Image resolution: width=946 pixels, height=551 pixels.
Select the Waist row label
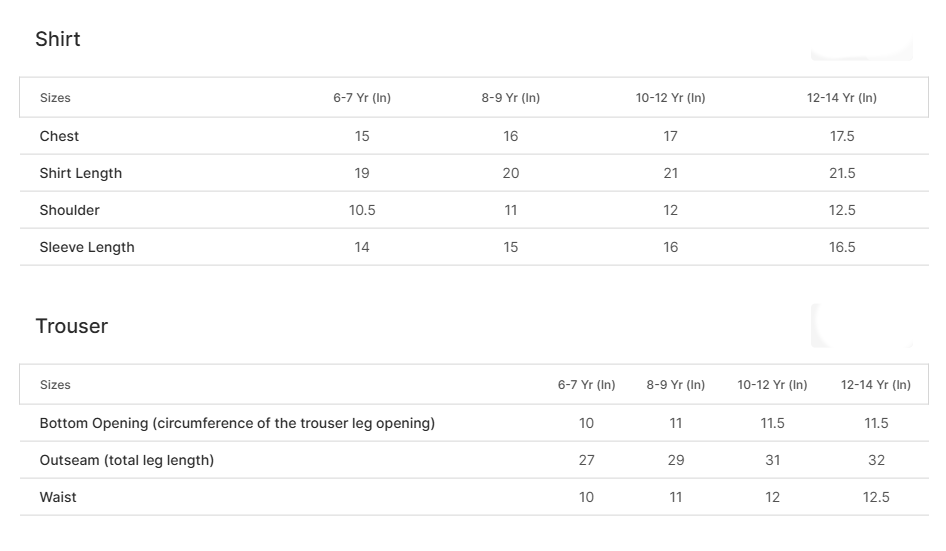coord(58,497)
